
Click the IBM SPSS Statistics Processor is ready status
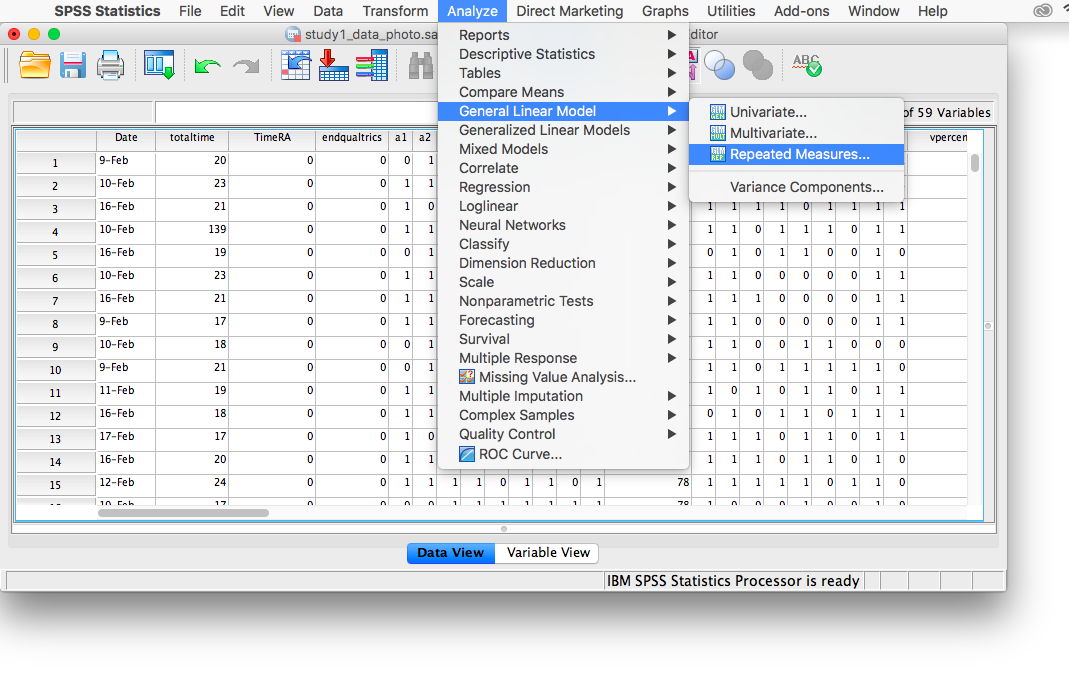pos(733,581)
